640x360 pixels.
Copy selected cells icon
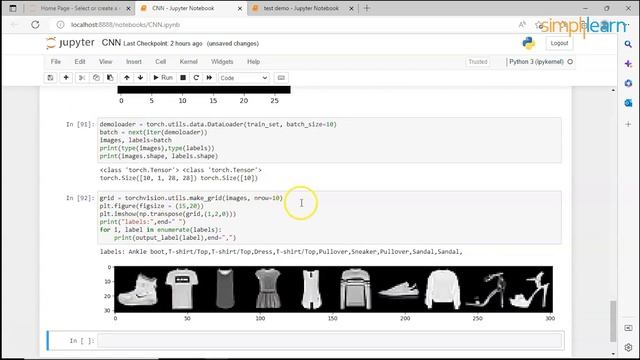click(96, 78)
